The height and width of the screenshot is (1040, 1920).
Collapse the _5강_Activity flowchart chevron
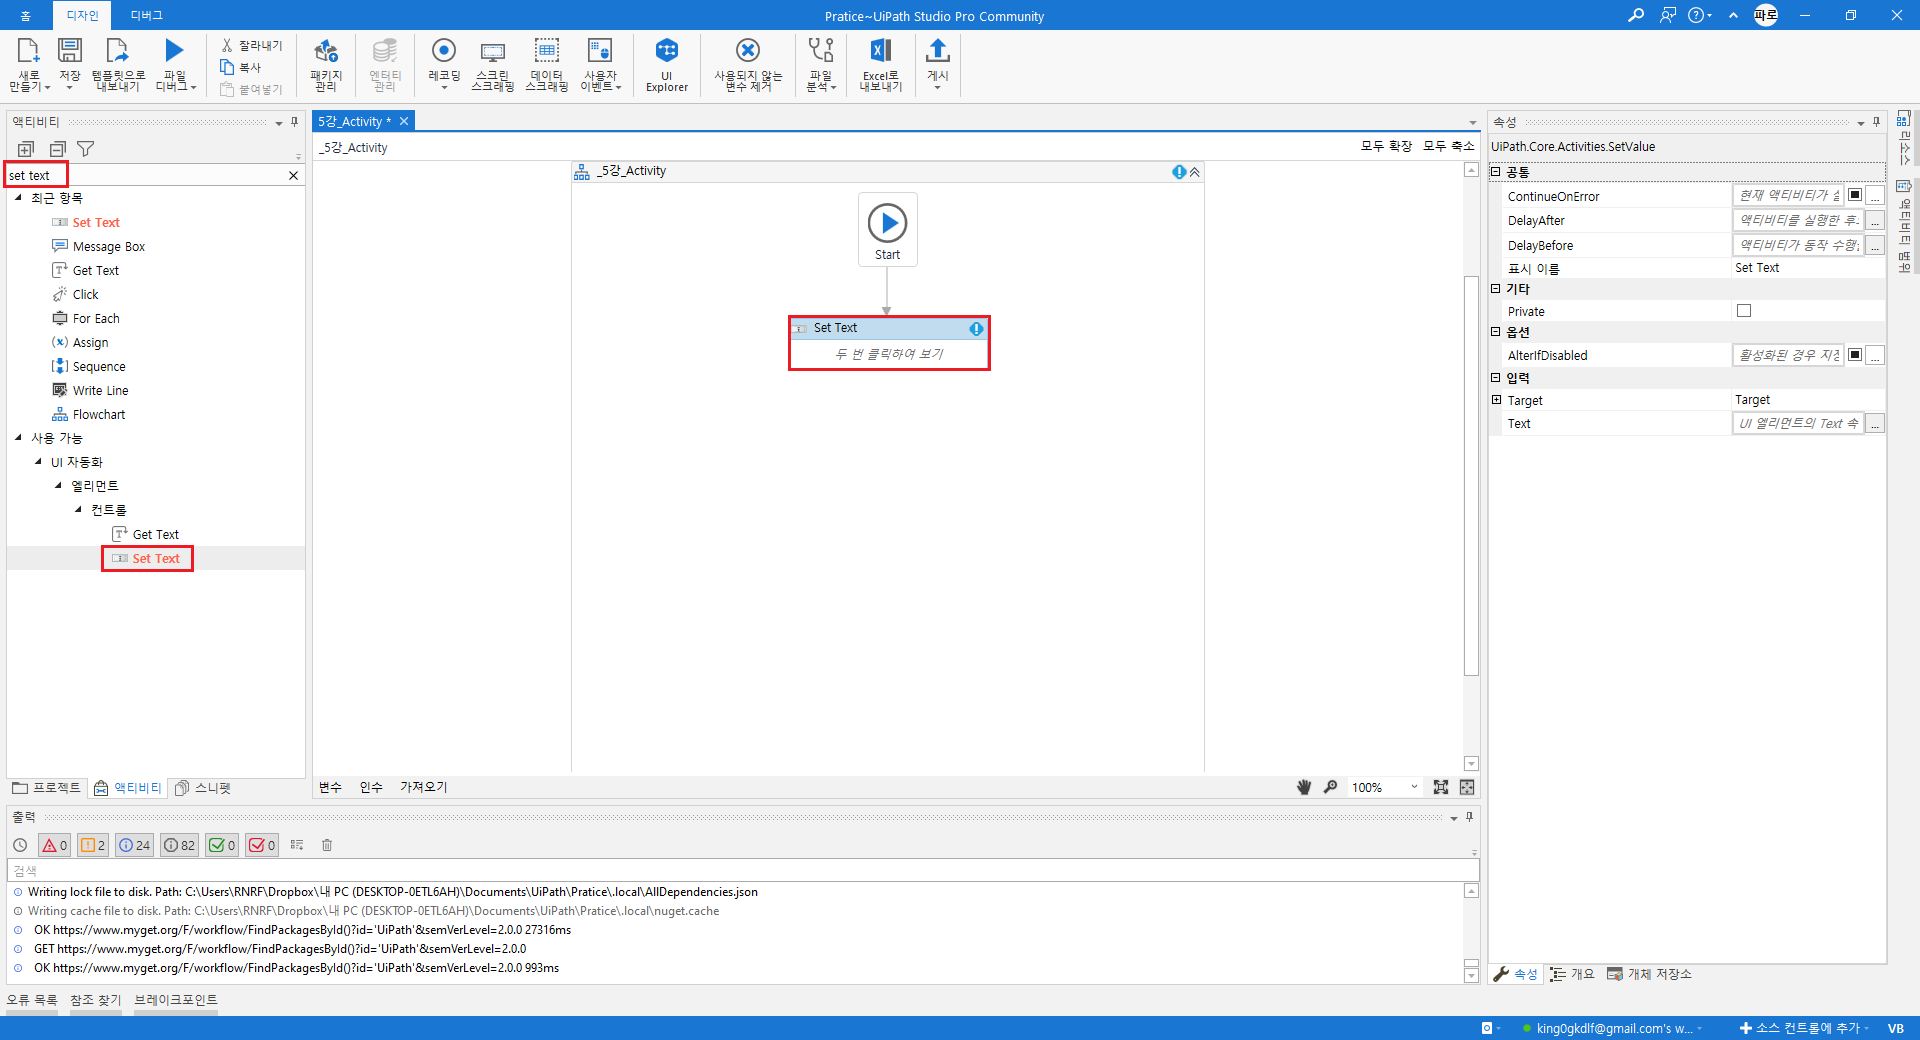click(1194, 172)
